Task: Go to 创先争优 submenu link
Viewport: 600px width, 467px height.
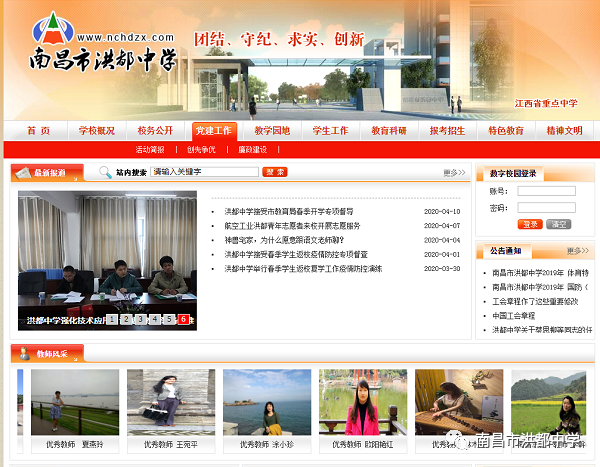Action: (x=201, y=150)
